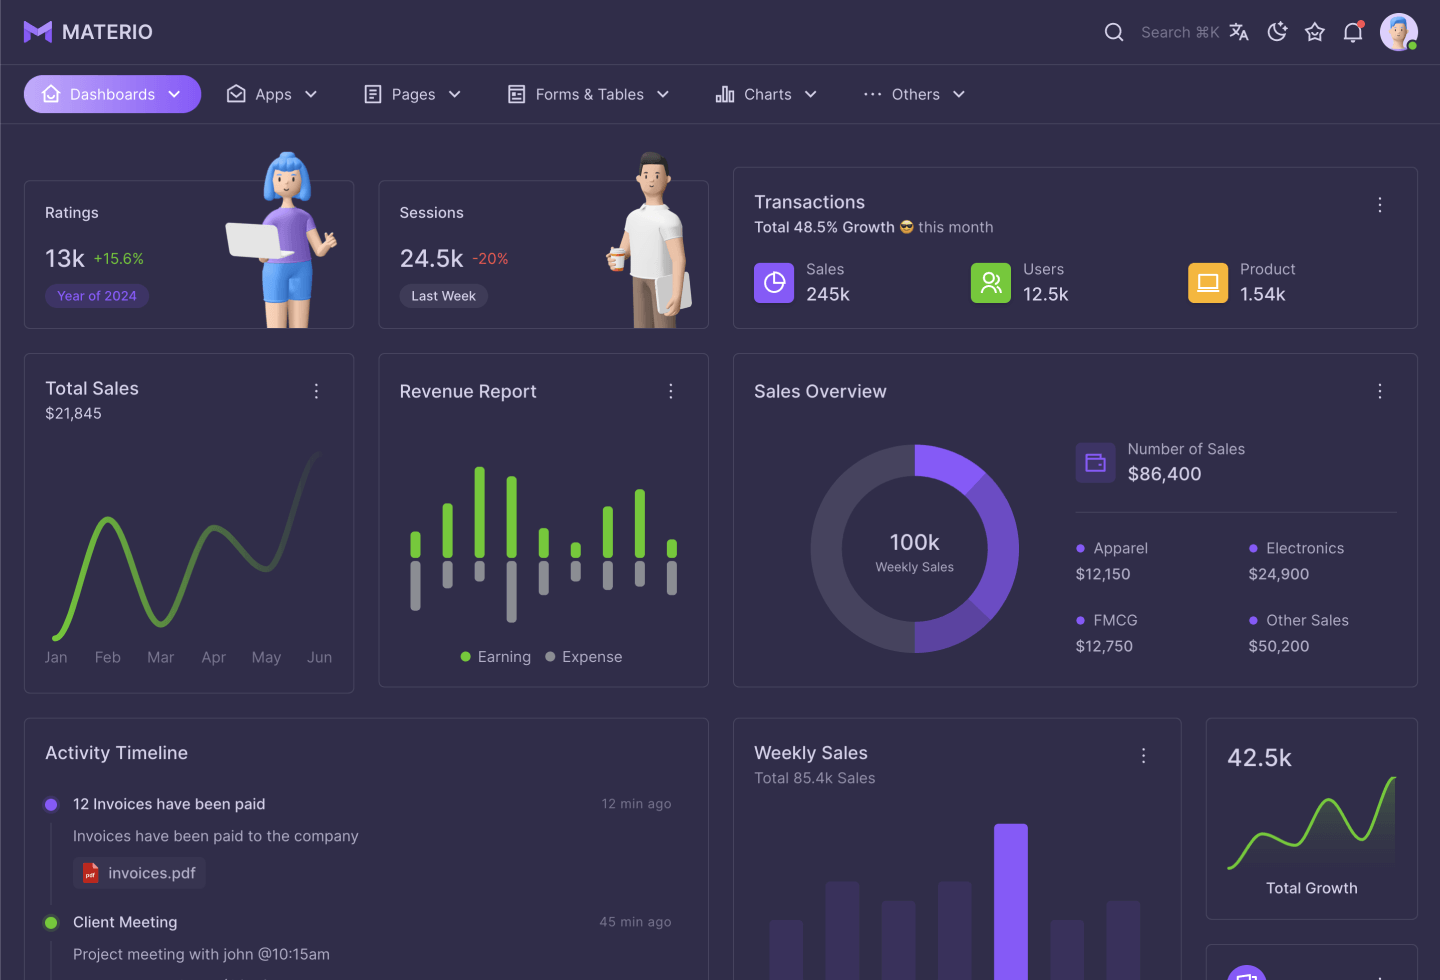1440x980 pixels.
Task: Click the Charts bar-graph icon
Action: (725, 94)
